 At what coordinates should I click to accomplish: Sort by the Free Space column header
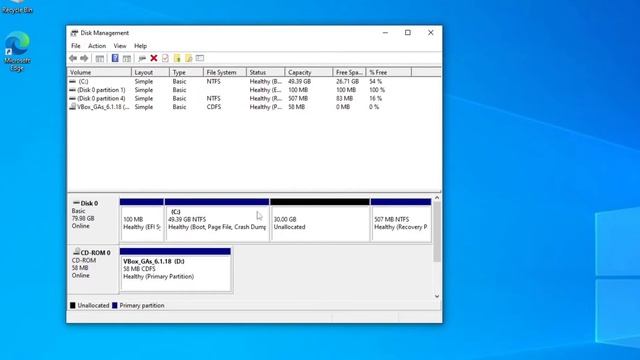[349, 72]
